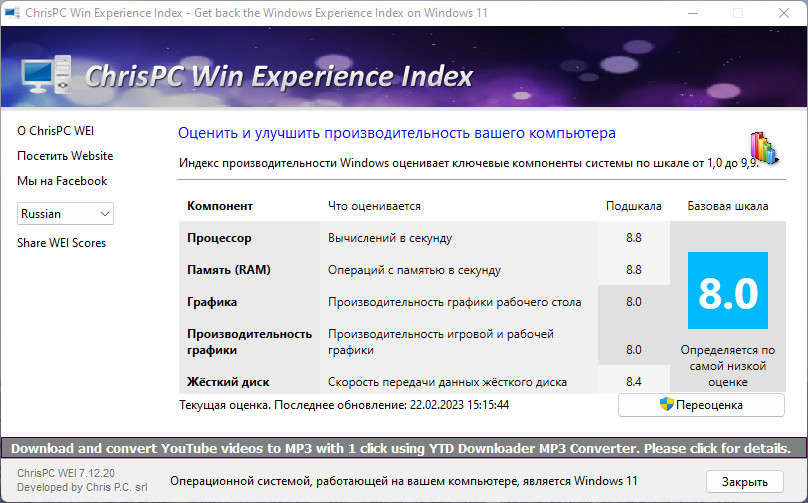Open Мы на Facebook link
Image resolution: width=808 pixels, height=503 pixels.
click(x=62, y=181)
